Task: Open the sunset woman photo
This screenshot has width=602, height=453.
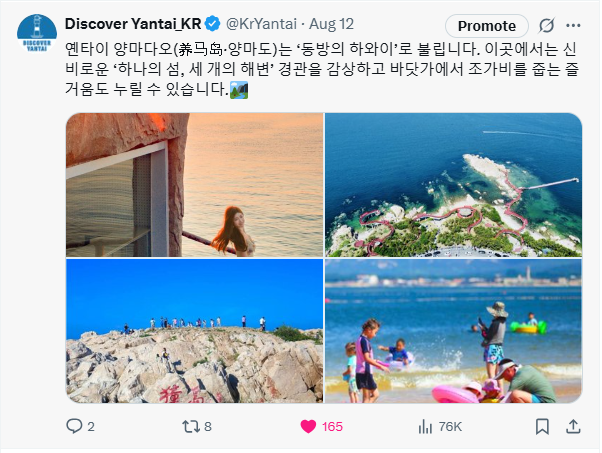Action: click(x=195, y=185)
